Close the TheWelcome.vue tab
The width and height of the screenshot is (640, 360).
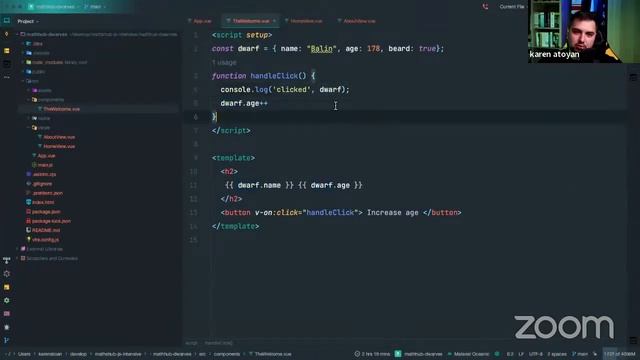click(x=274, y=21)
